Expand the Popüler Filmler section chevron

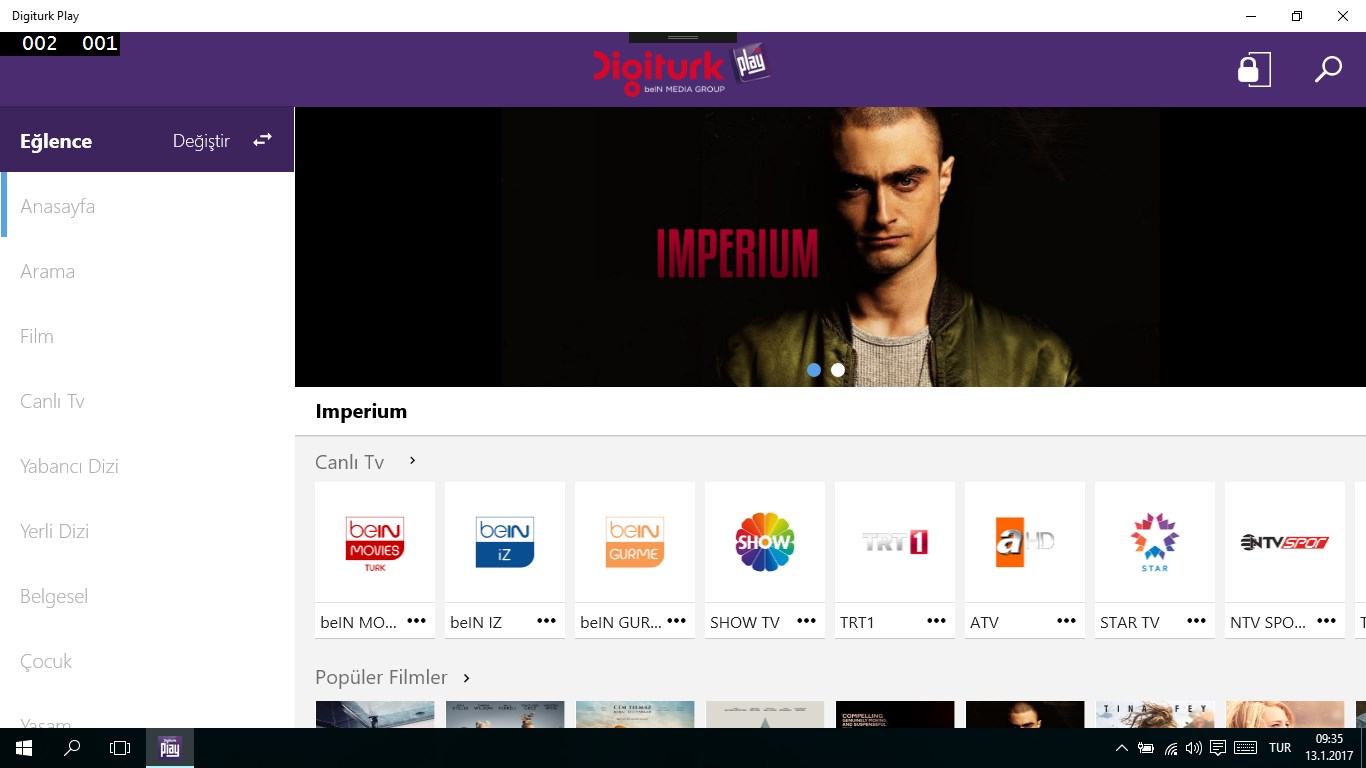[466, 678]
